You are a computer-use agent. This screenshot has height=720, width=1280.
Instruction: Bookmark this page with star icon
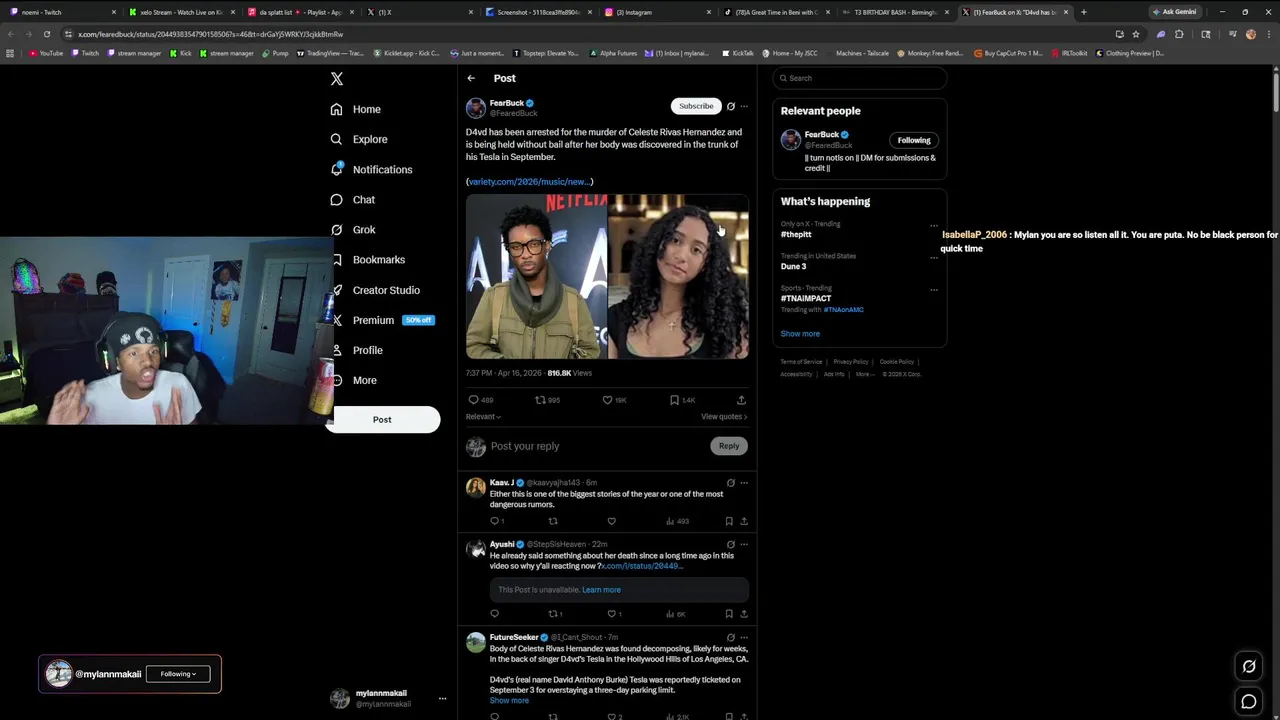coord(1136,34)
